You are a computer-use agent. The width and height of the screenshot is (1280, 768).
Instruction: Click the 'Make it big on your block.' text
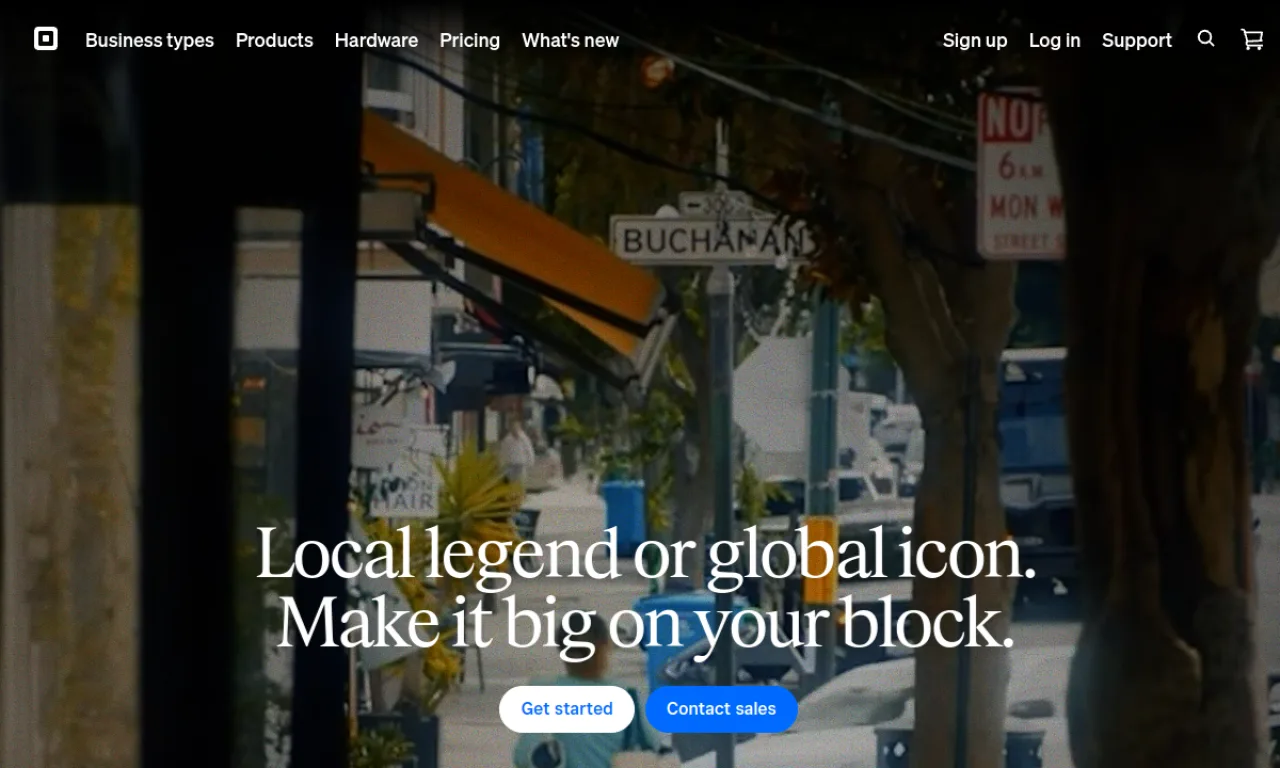[x=646, y=623]
